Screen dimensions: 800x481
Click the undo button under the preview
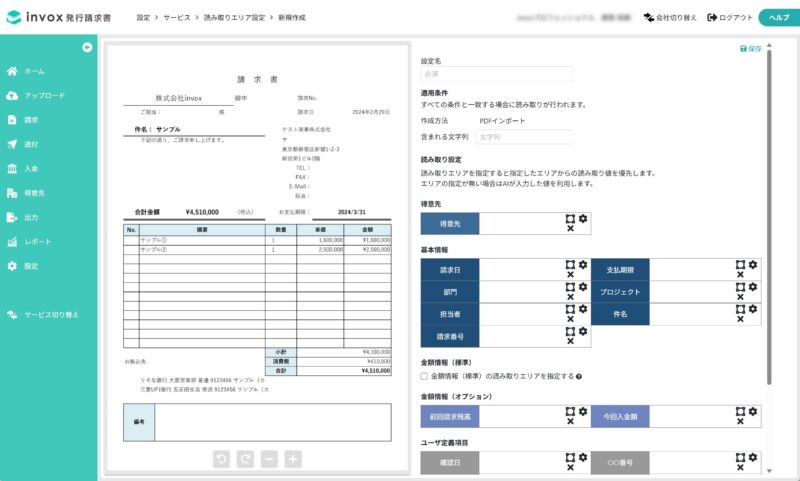221,459
